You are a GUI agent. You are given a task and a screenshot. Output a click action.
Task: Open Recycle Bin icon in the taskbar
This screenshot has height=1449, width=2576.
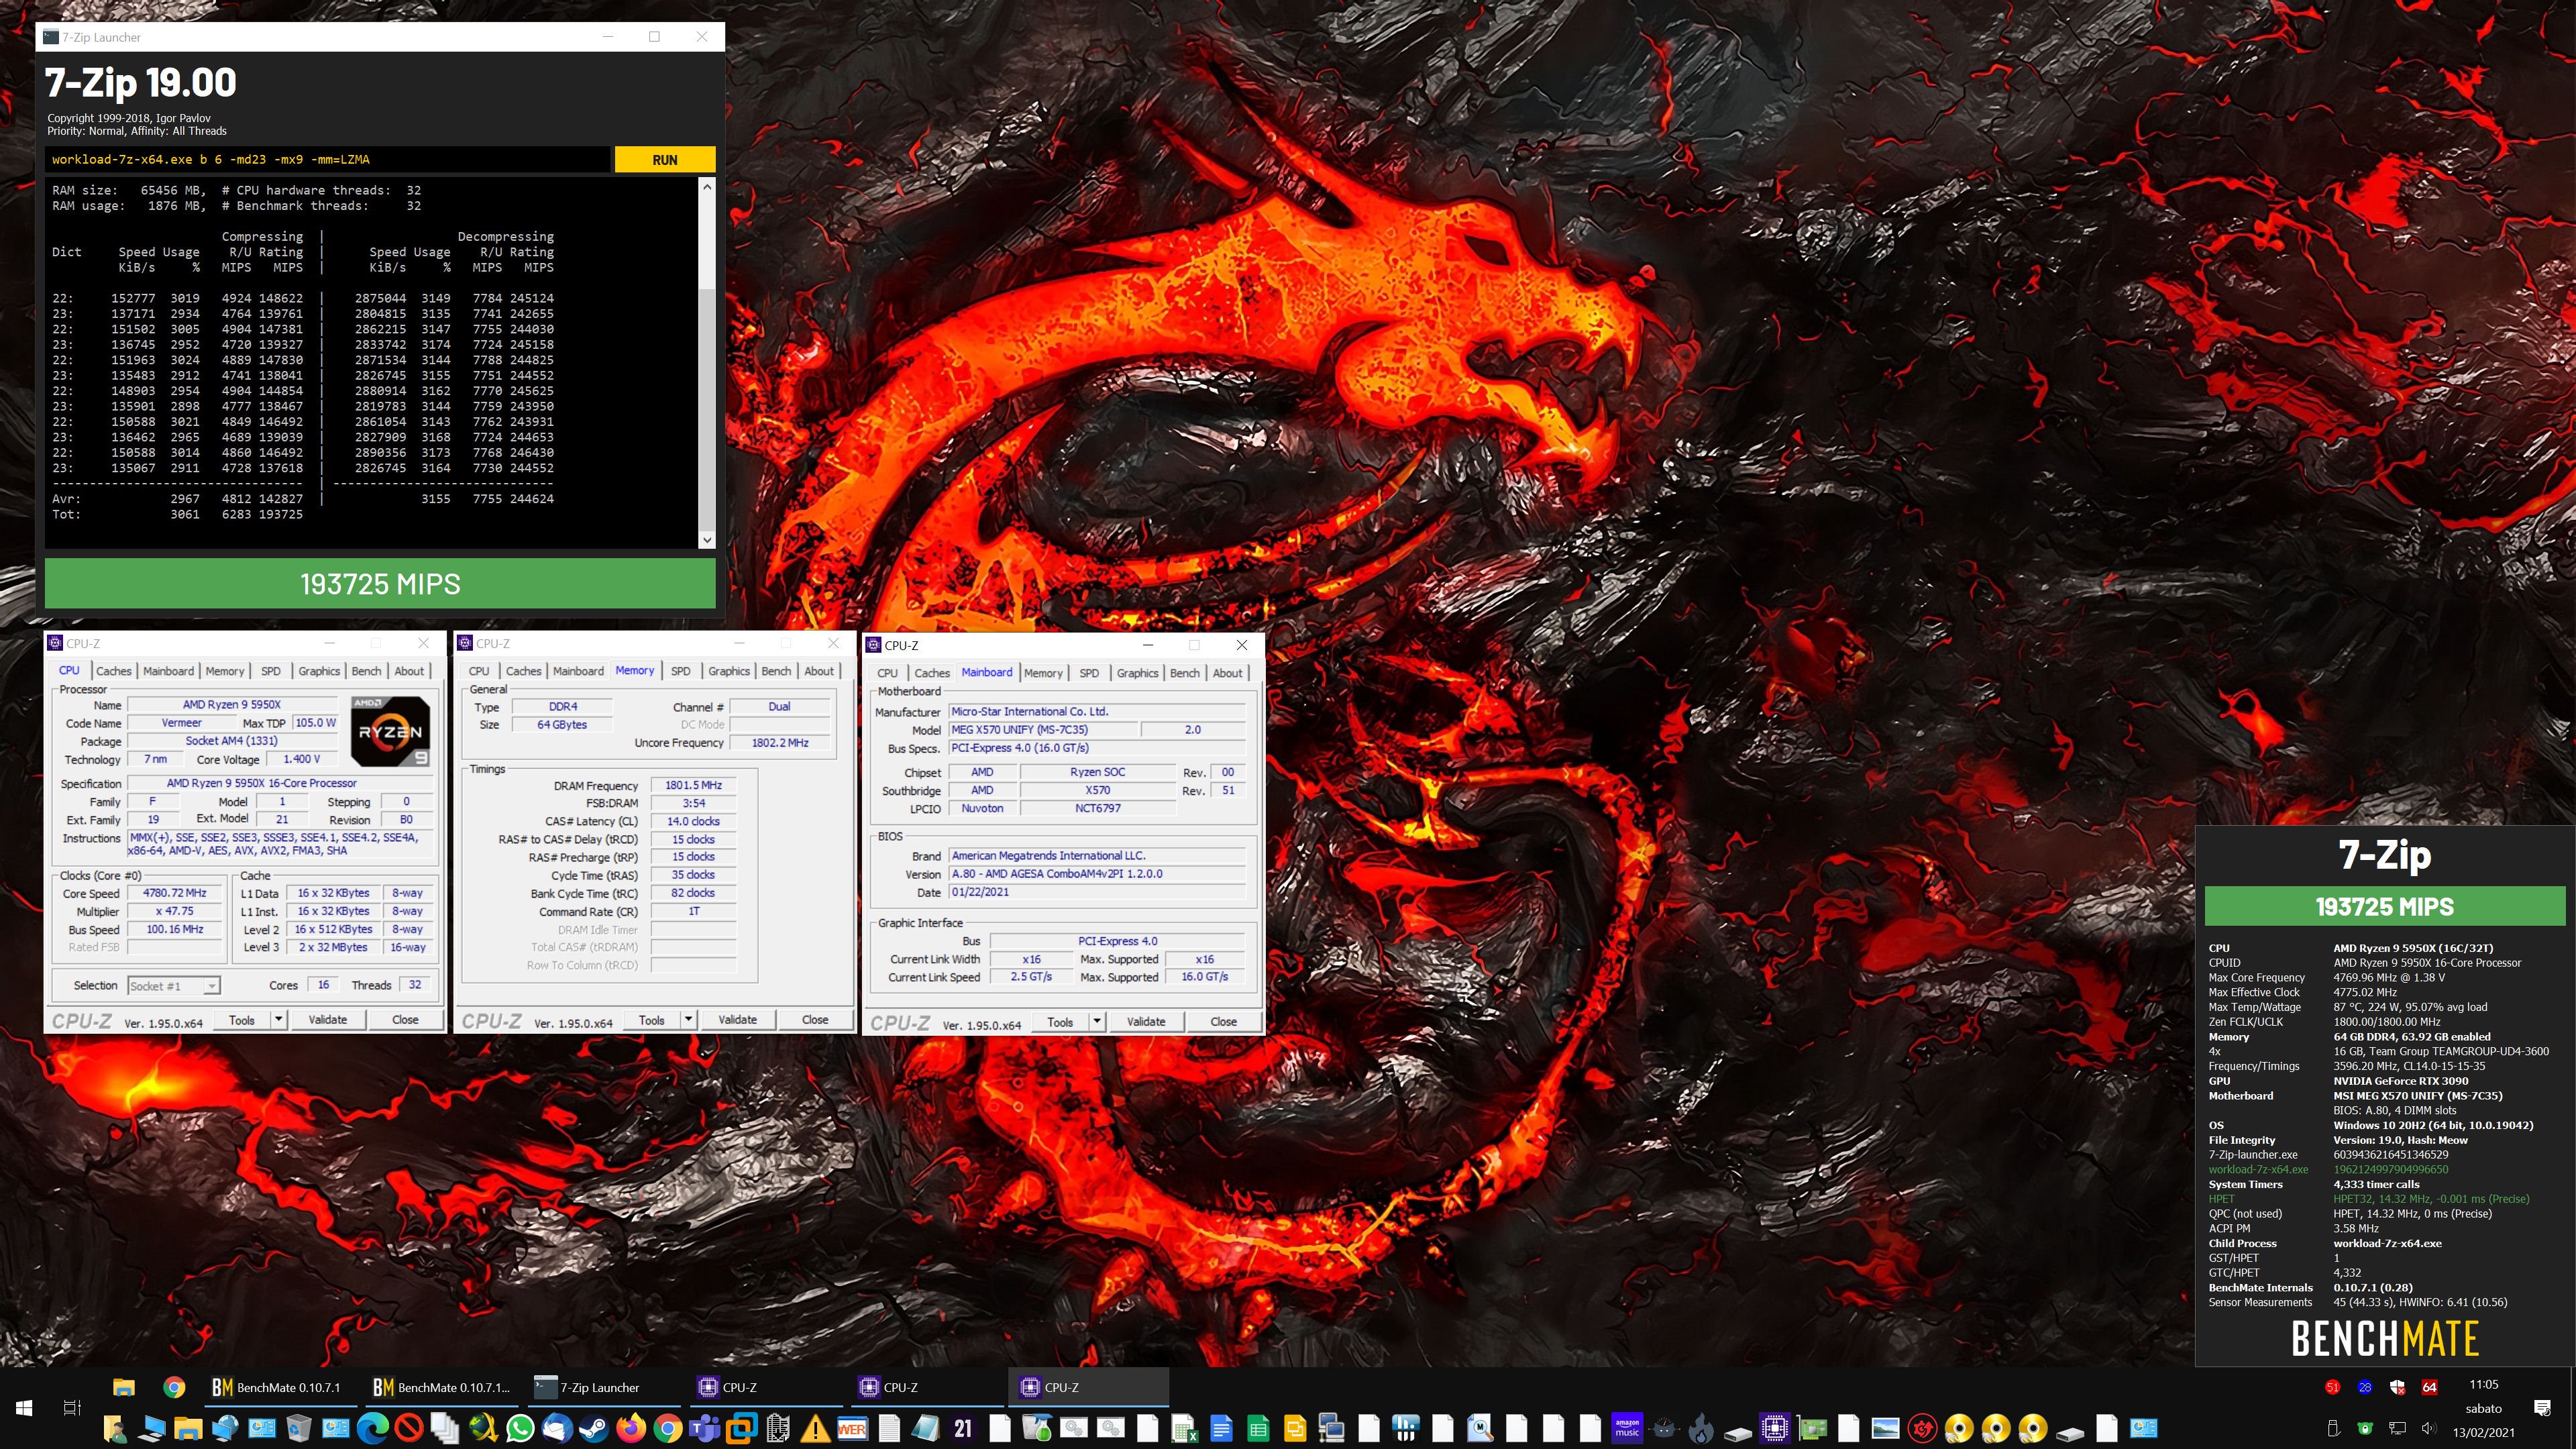pos(299,1429)
